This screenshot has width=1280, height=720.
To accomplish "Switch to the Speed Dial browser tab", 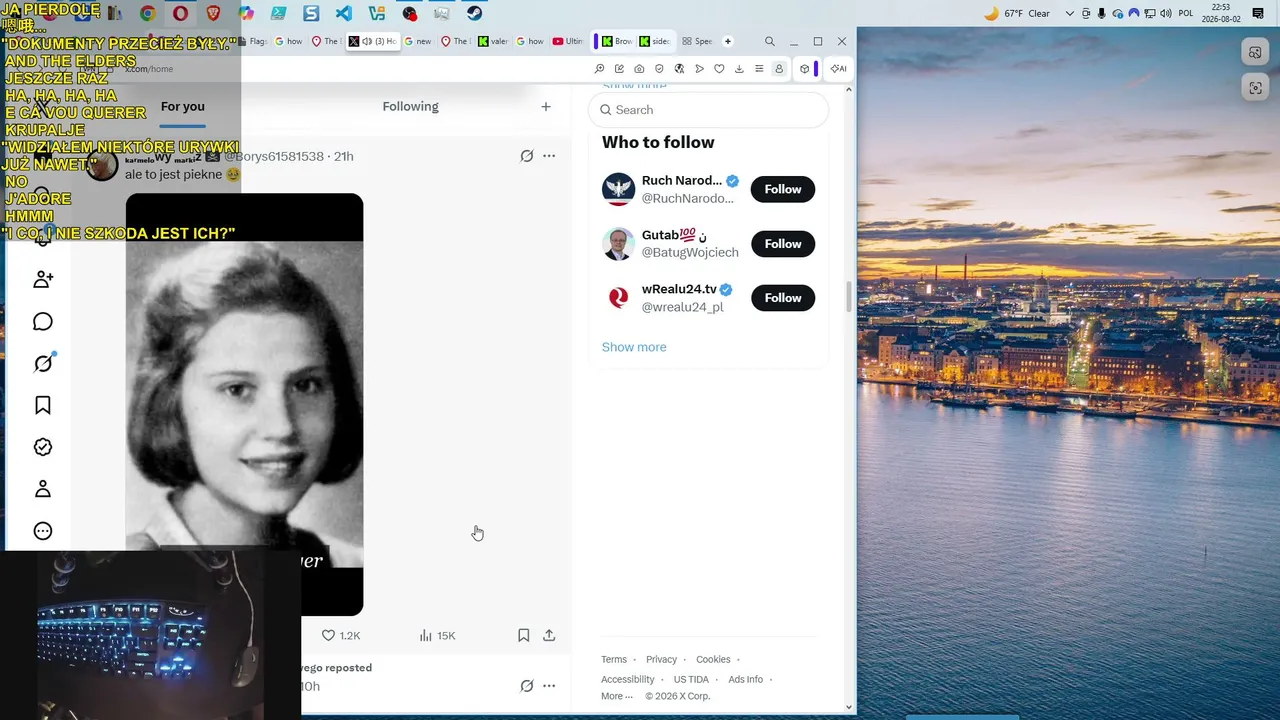I will (697, 41).
